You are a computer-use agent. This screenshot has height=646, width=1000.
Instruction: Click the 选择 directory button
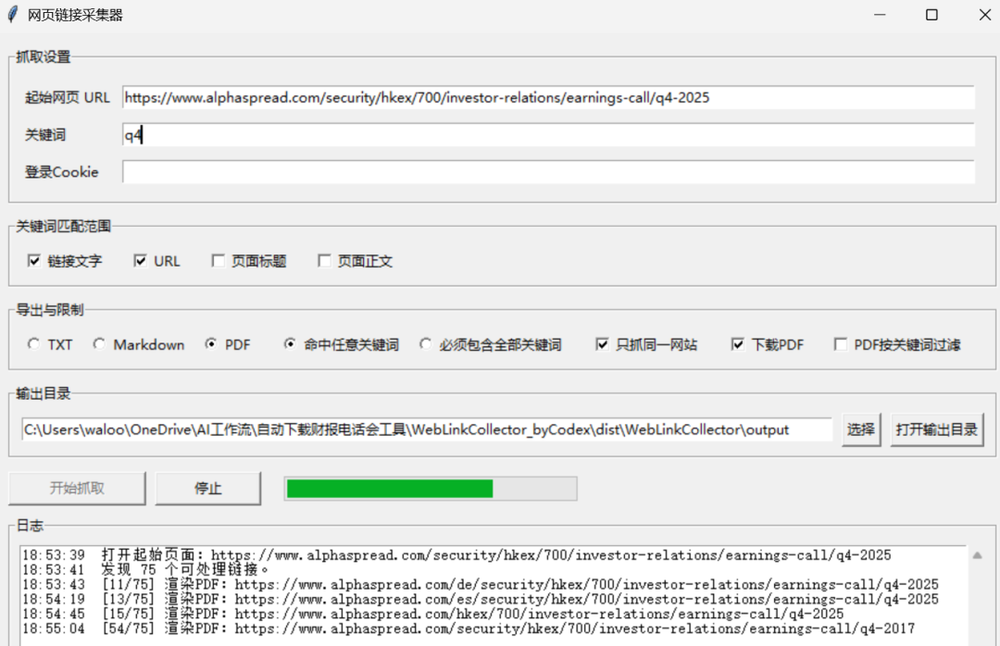861,430
